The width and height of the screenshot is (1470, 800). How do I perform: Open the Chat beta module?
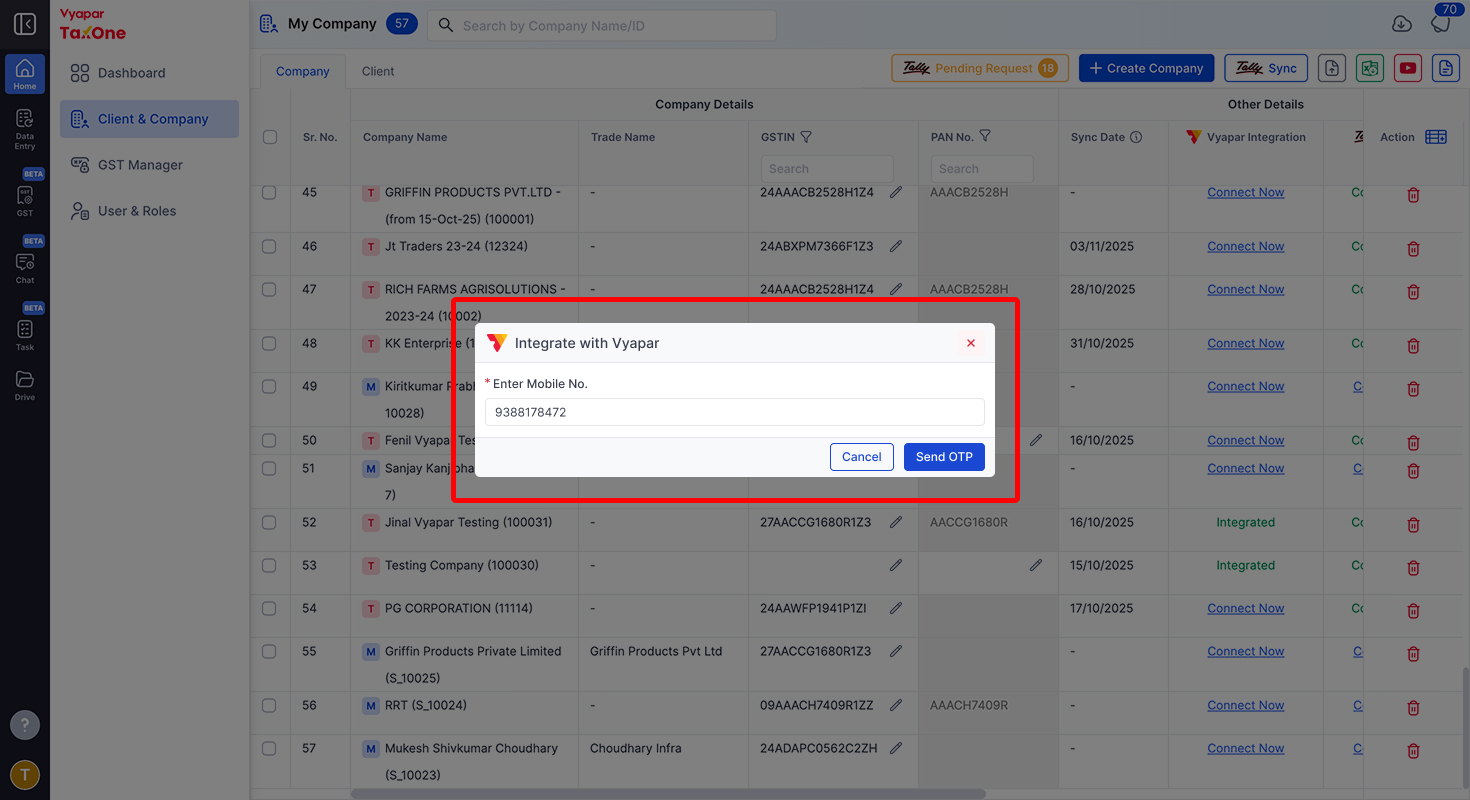tap(25, 266)
